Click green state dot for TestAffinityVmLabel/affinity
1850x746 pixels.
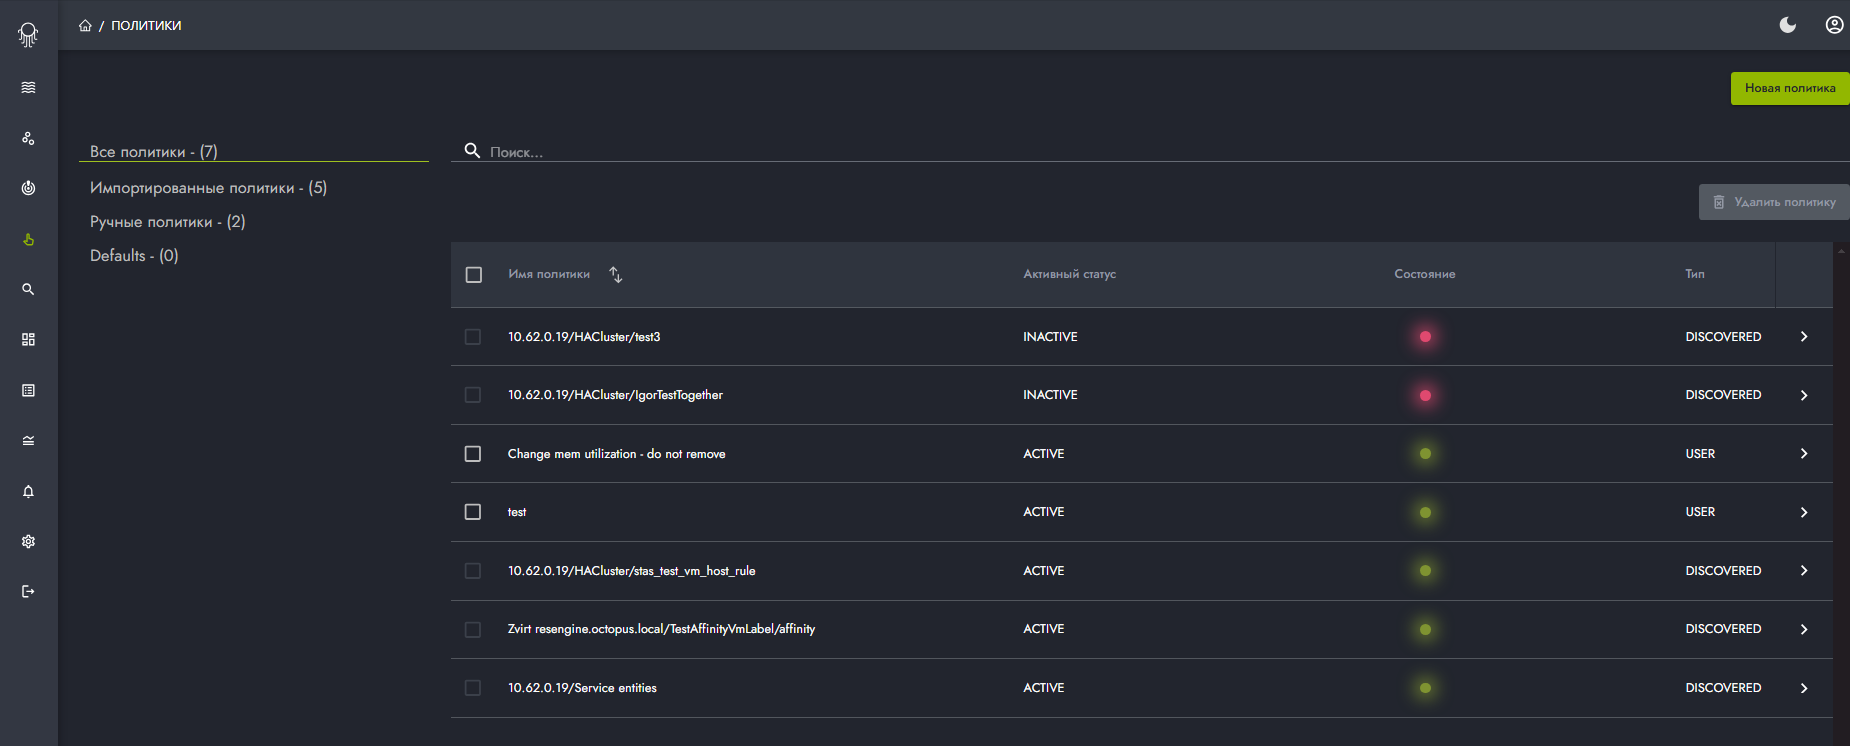(1425, 629)
